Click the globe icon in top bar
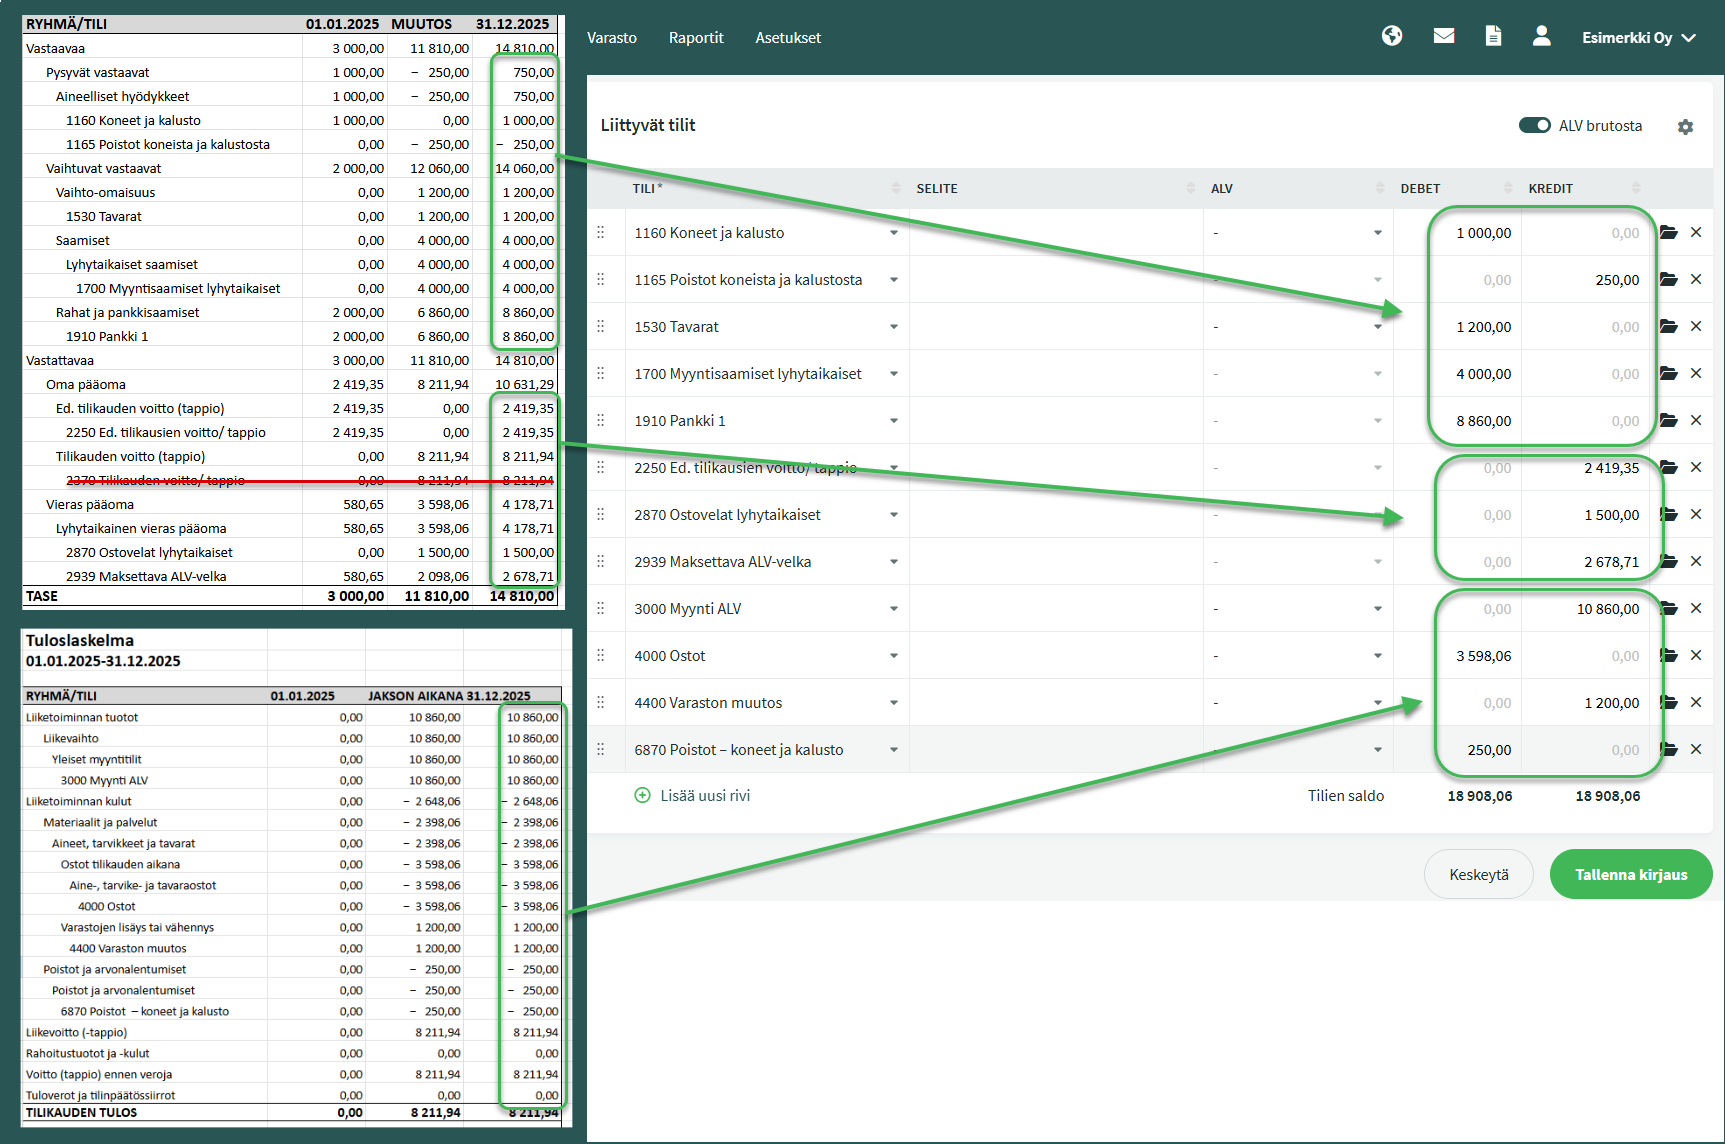1725x1144 pixels. [x=1392, y=36]
